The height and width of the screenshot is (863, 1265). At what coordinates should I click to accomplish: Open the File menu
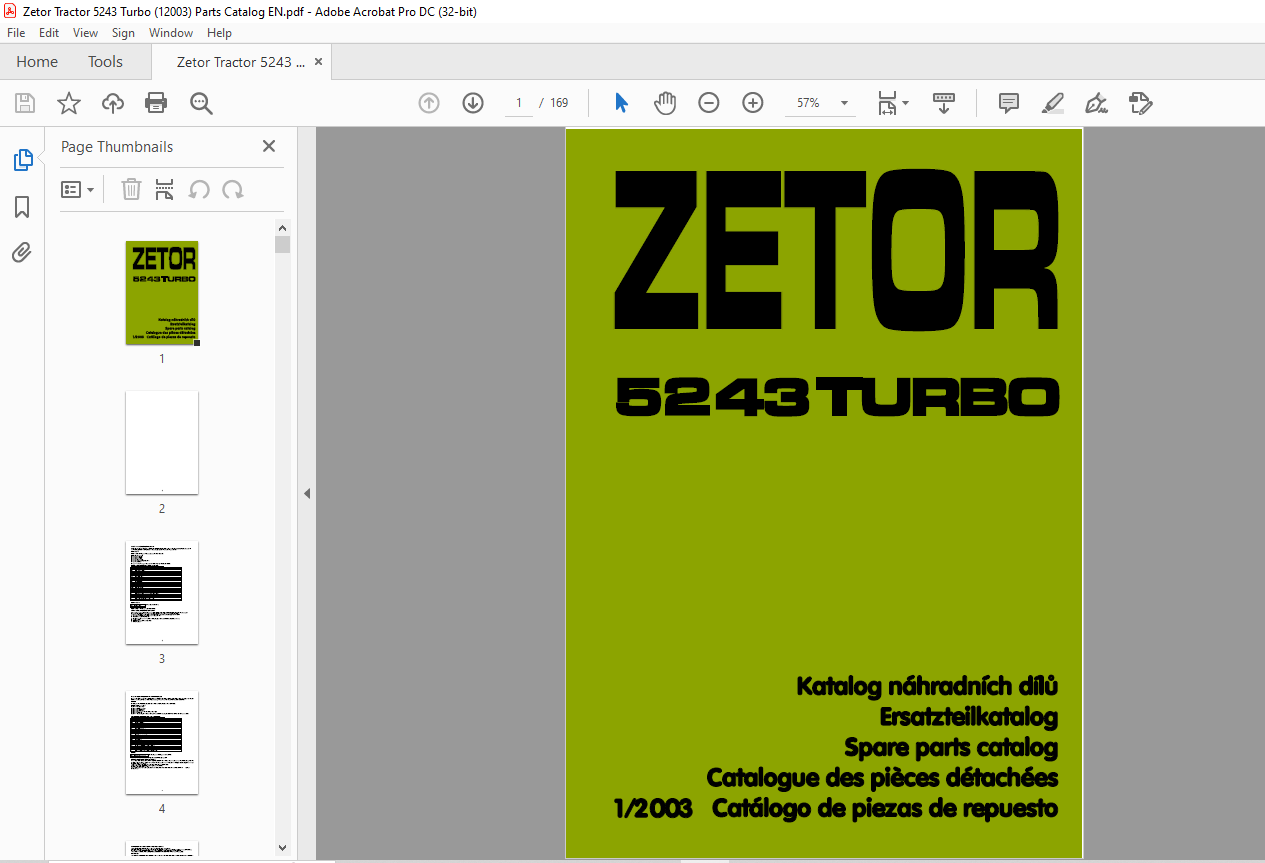pyautogui.click(x=16, y=33)
